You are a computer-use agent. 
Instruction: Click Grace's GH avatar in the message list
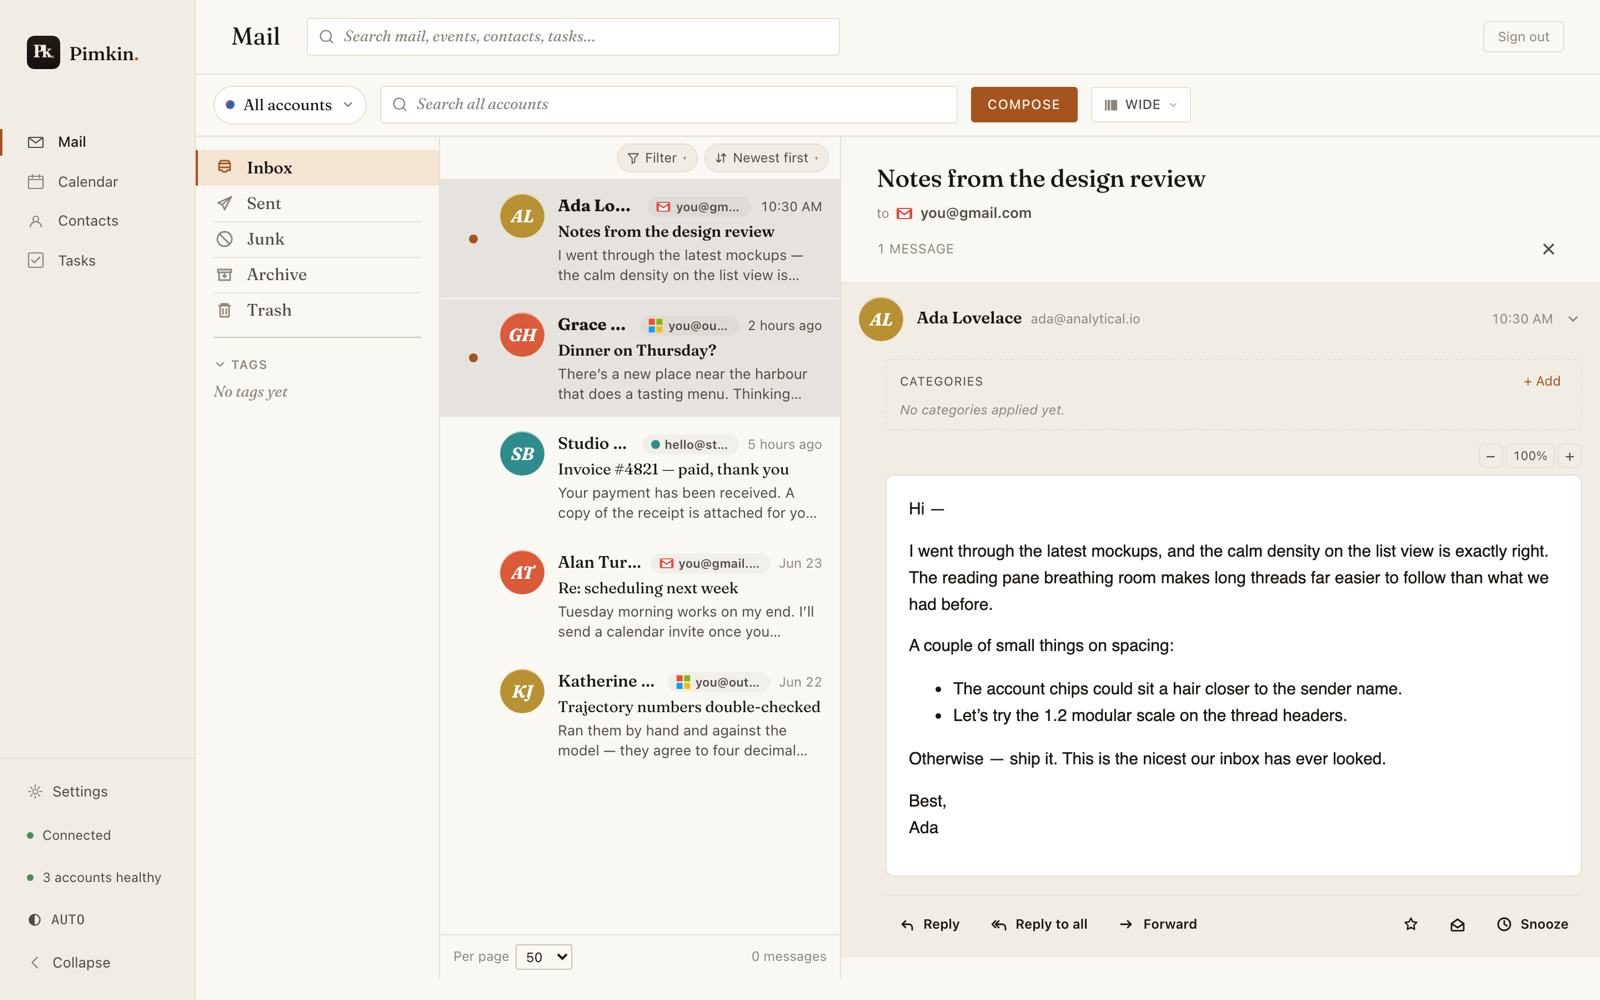coord(522,335)
